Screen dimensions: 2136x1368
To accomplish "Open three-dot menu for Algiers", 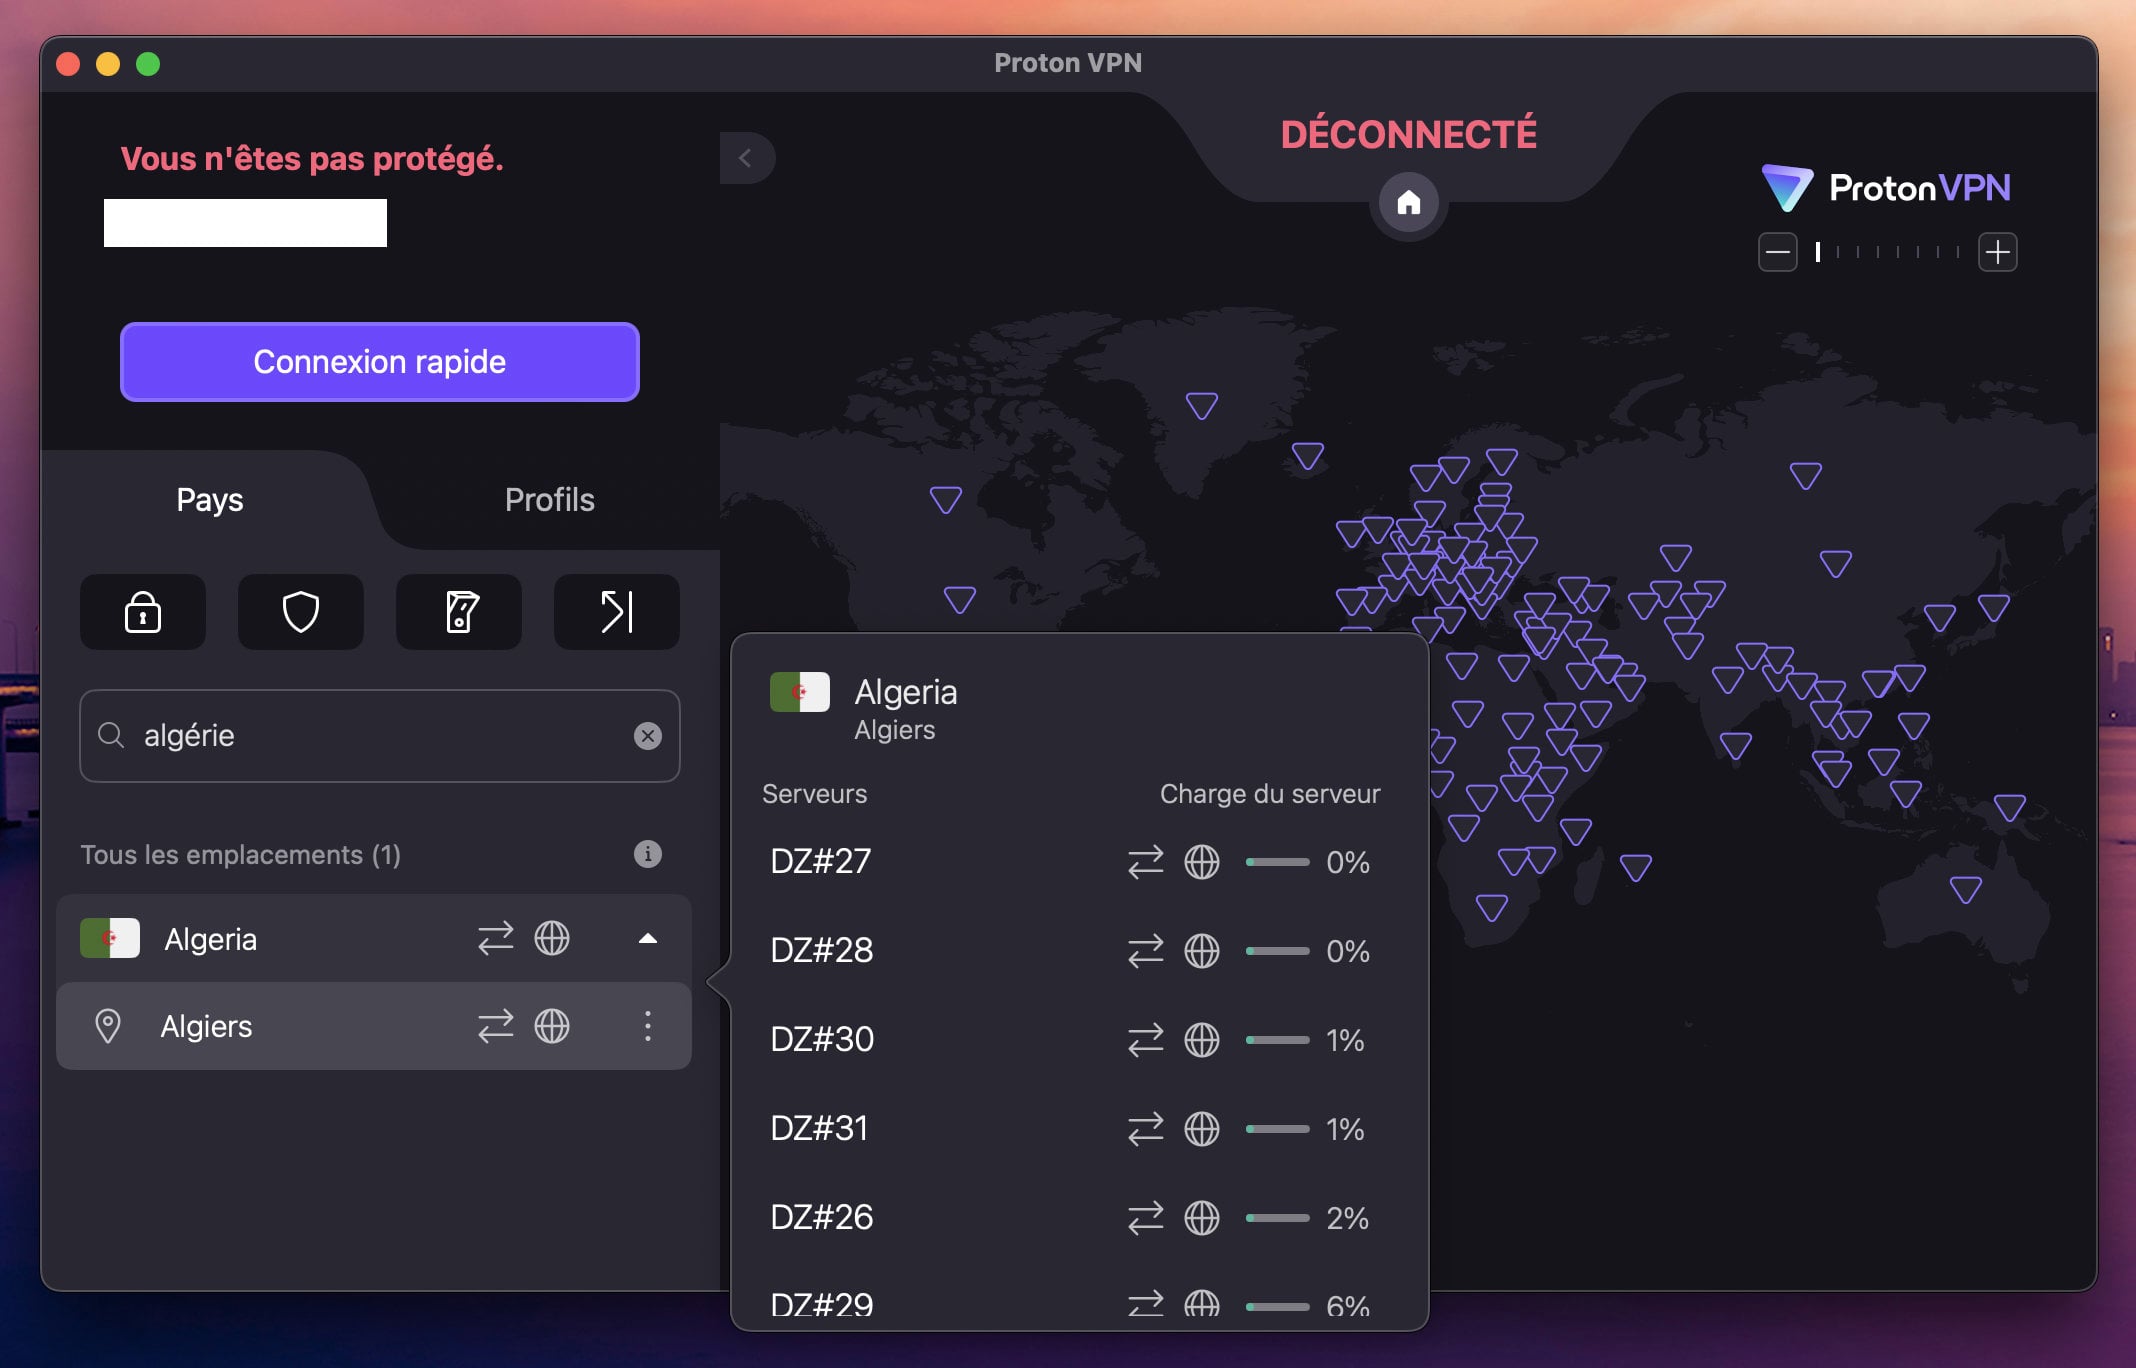I will [x=648, y=1026].
